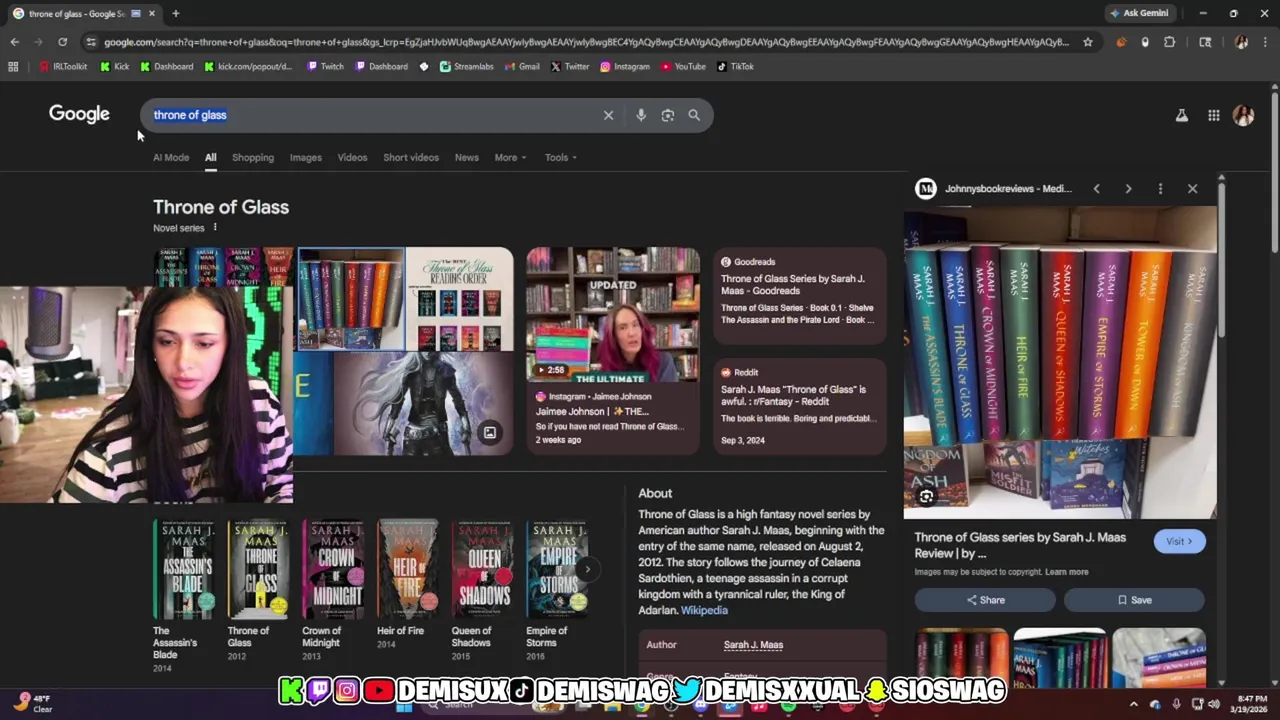Viewport: 1280px width, 720px height.
Task: Open the Twitch bookmark
Action: pyautogui.click(x=325, y=67)
